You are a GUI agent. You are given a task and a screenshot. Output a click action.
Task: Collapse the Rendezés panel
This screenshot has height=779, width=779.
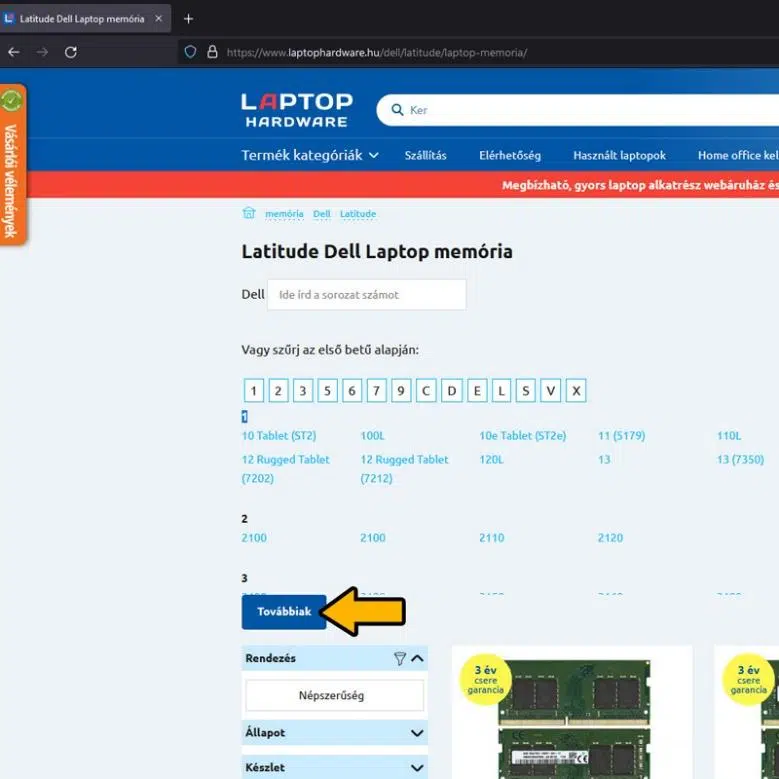pos(418,658)
